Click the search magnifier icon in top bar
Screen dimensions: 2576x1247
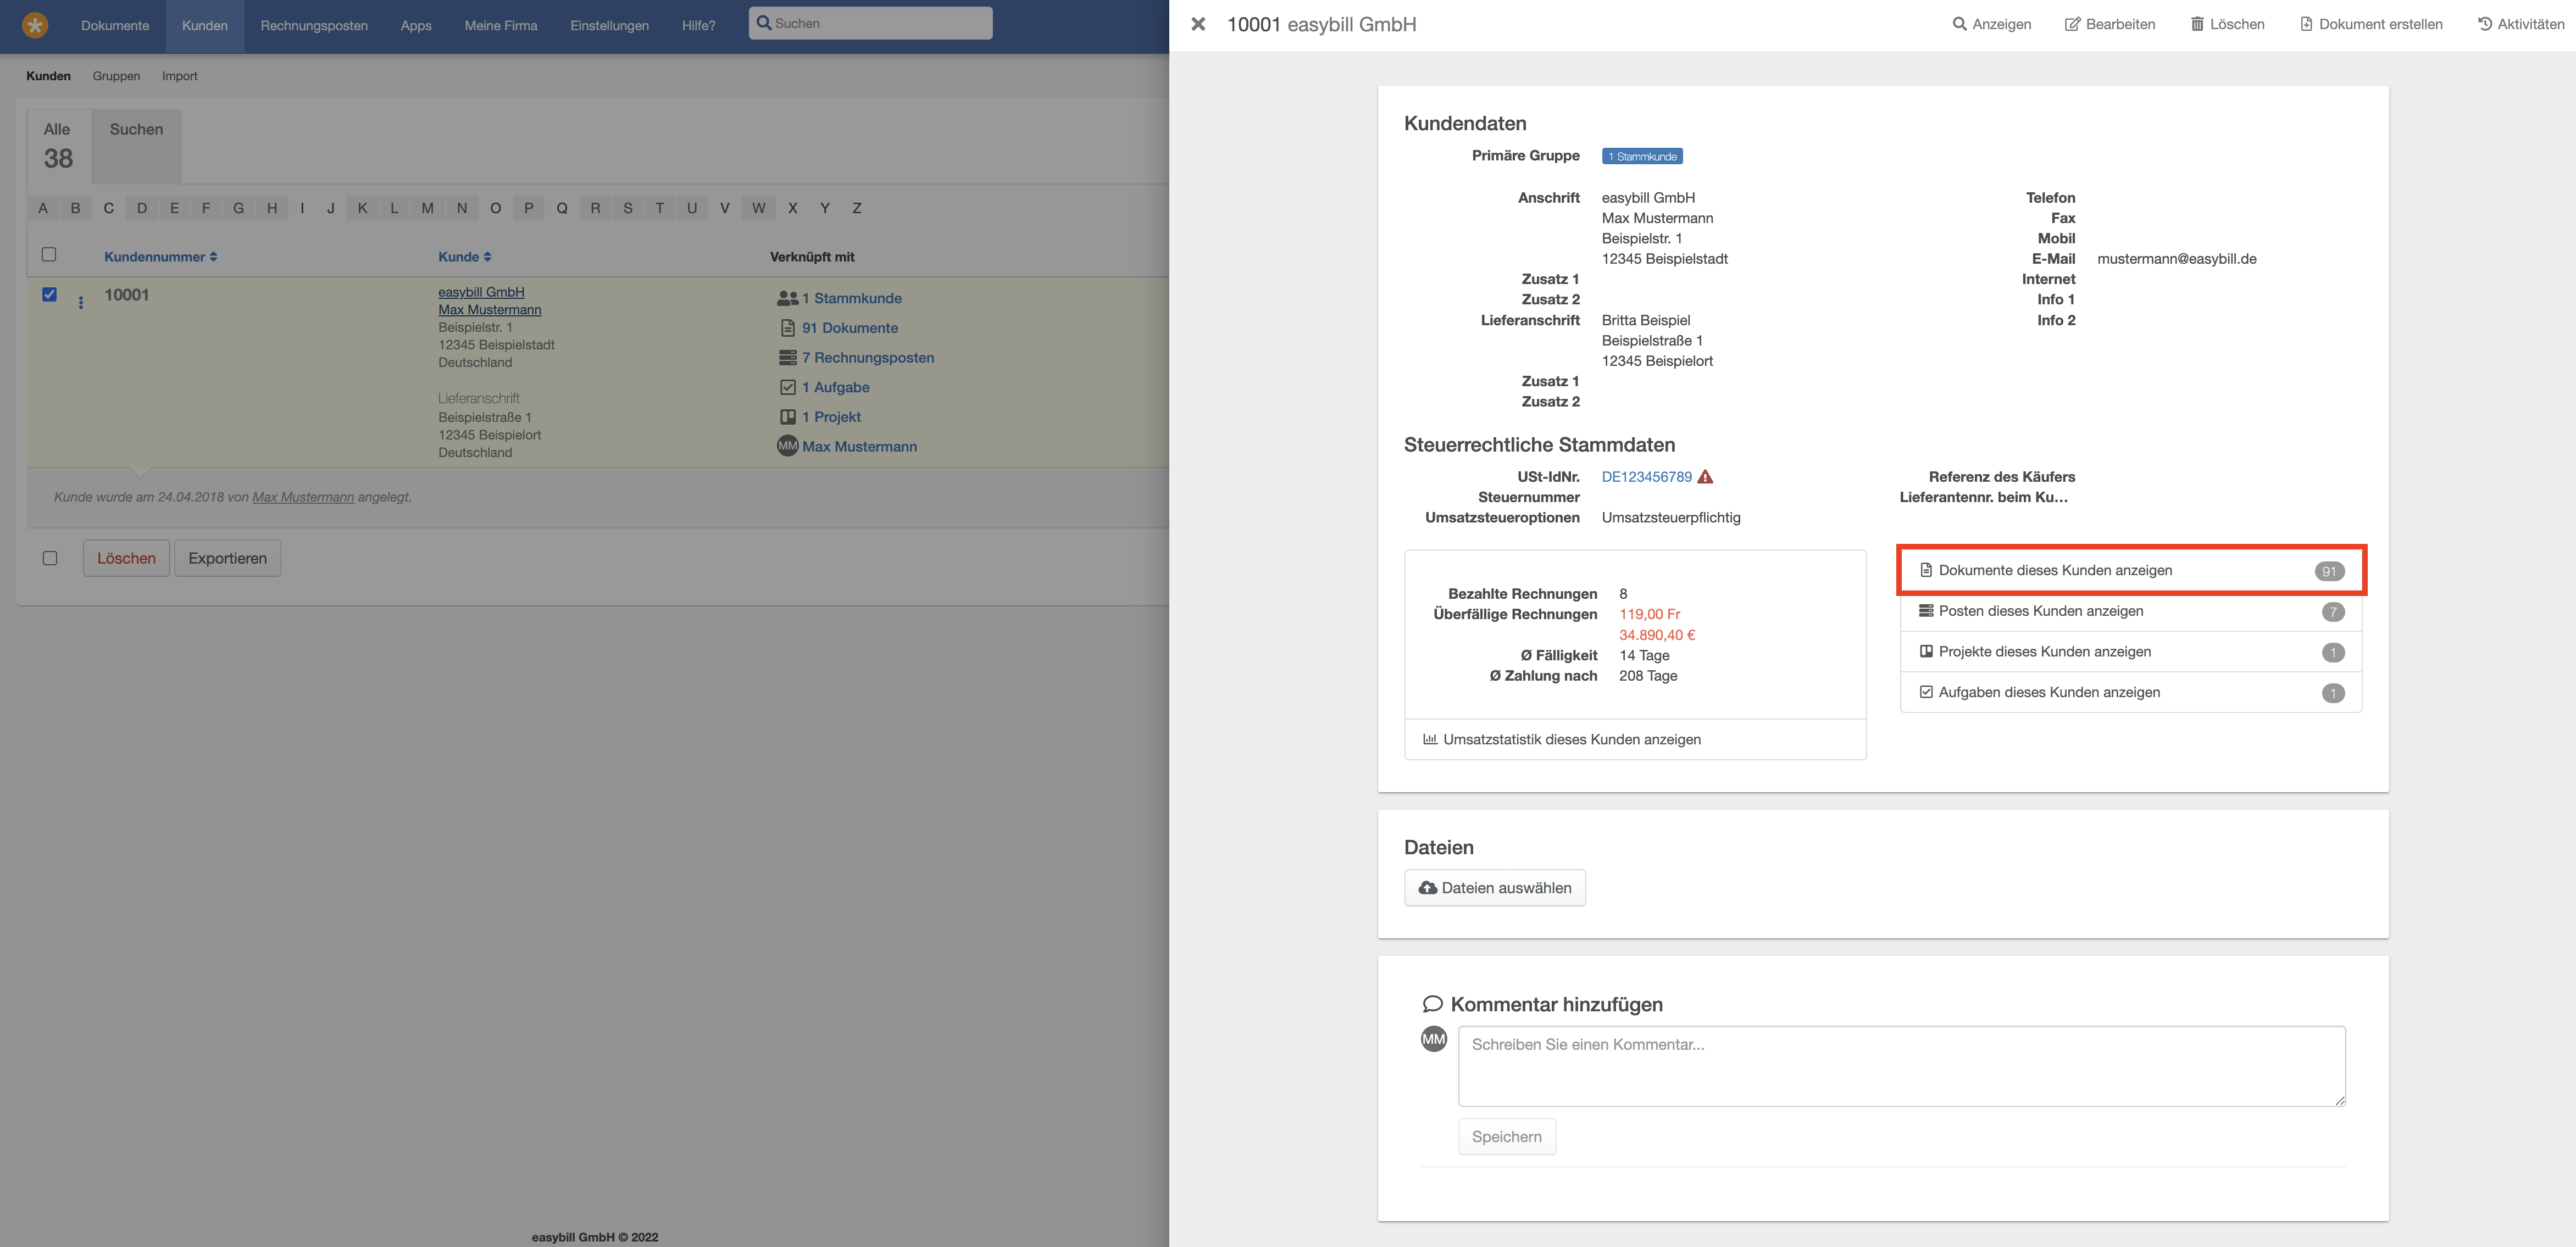(x=764, y=23)
